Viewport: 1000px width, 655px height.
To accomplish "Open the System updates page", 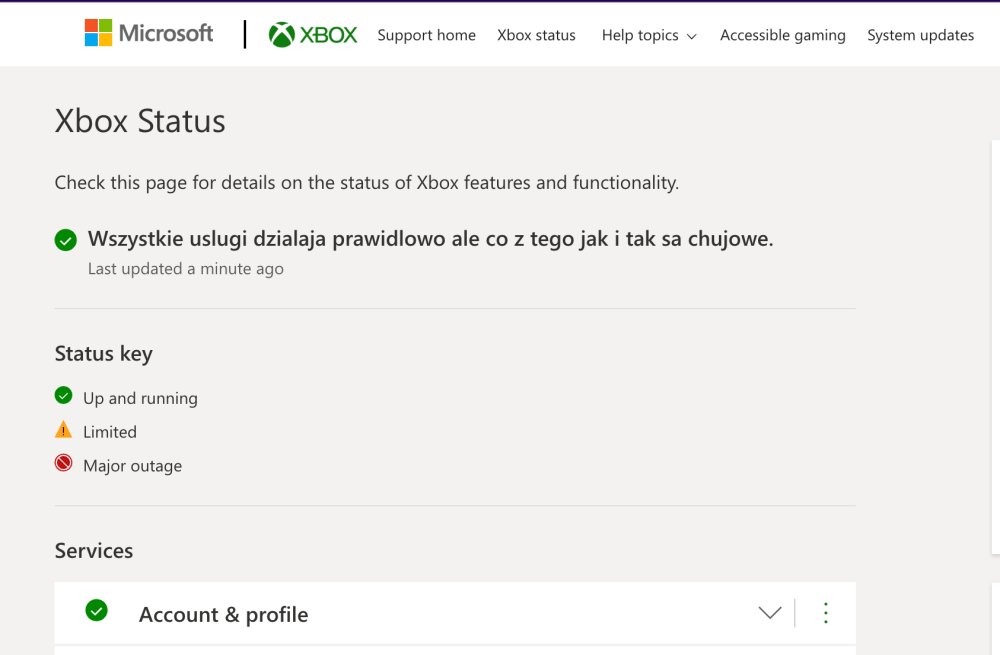I will 920,35.
